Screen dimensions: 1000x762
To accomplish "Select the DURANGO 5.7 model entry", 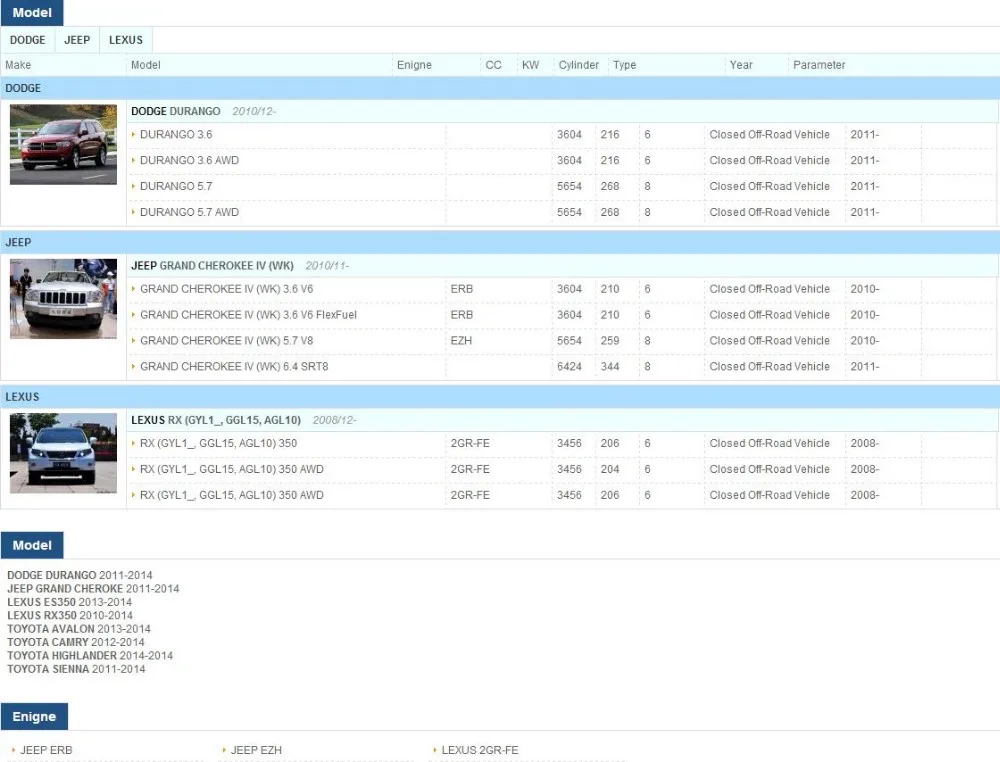I will tap(176, 186).
